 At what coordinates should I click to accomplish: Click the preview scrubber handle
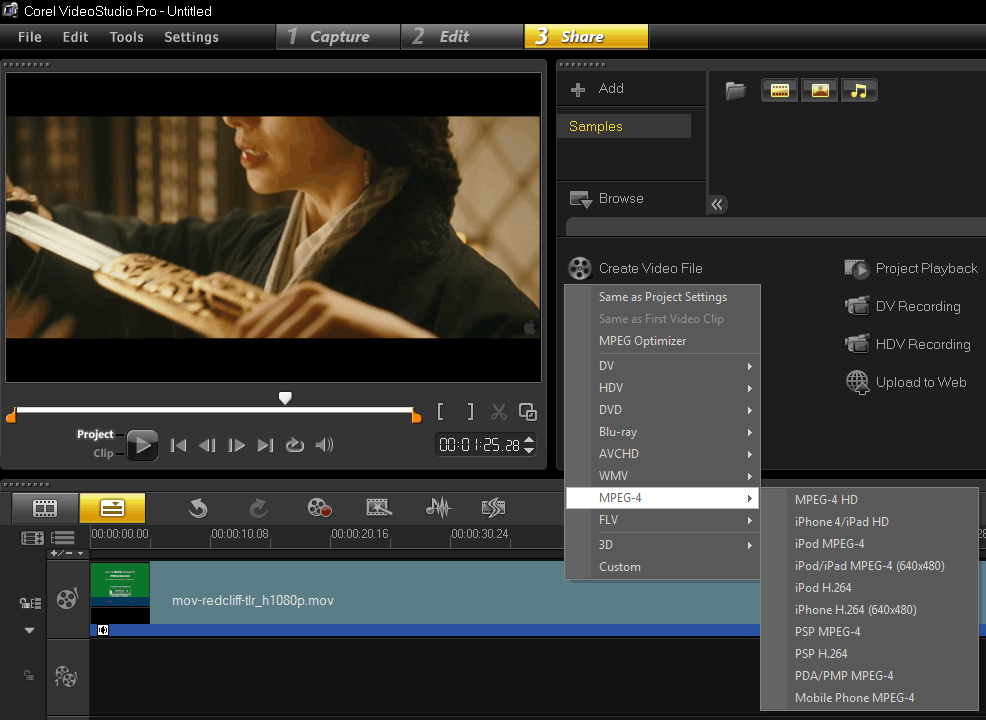(x=285, y=398)
